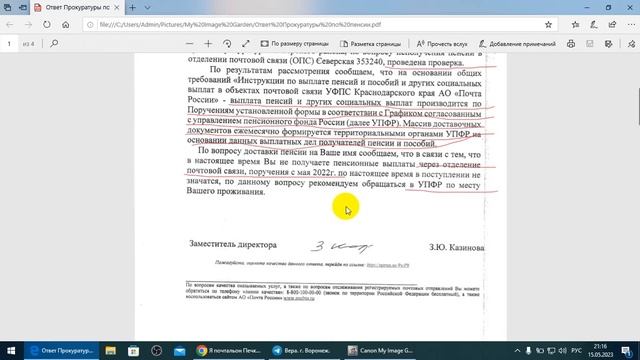Open a new tab with plus button

coord(132,7)
